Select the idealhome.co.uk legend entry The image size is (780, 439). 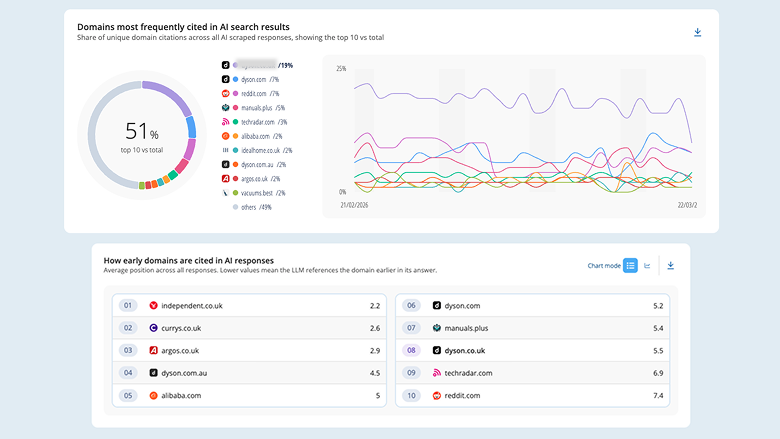click(x=257, y=150)
